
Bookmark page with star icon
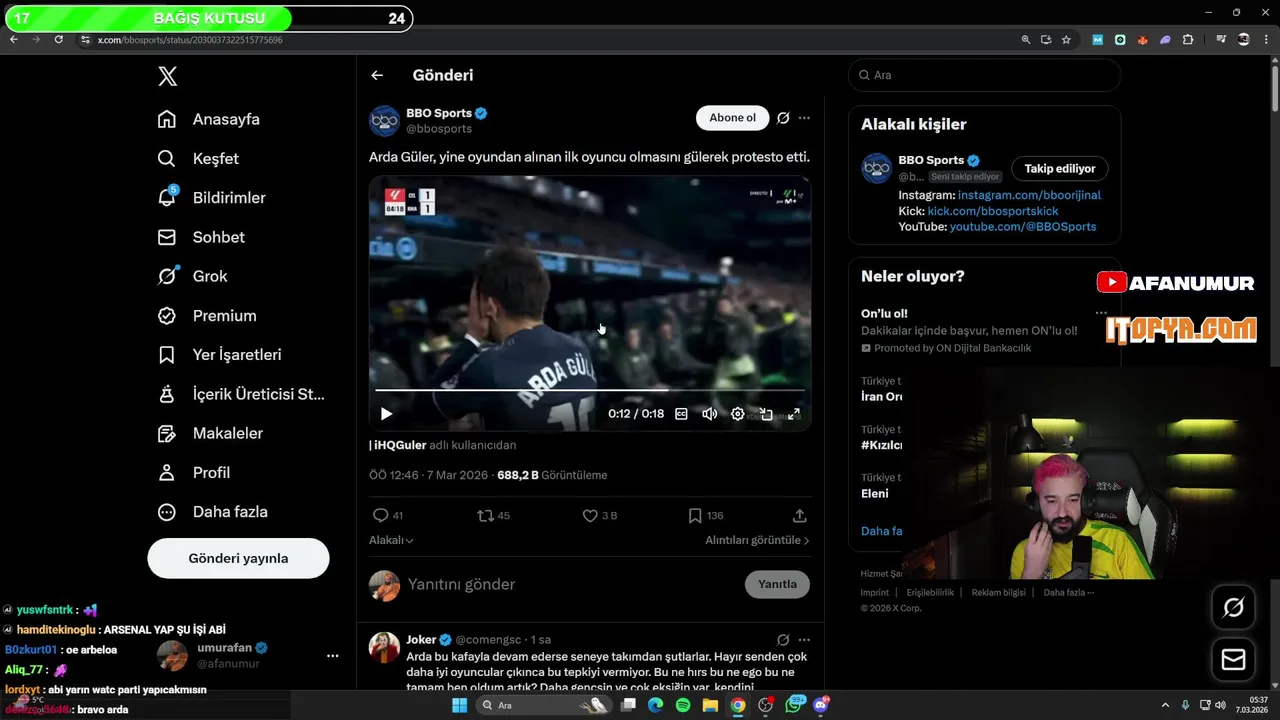[1066, 40]
